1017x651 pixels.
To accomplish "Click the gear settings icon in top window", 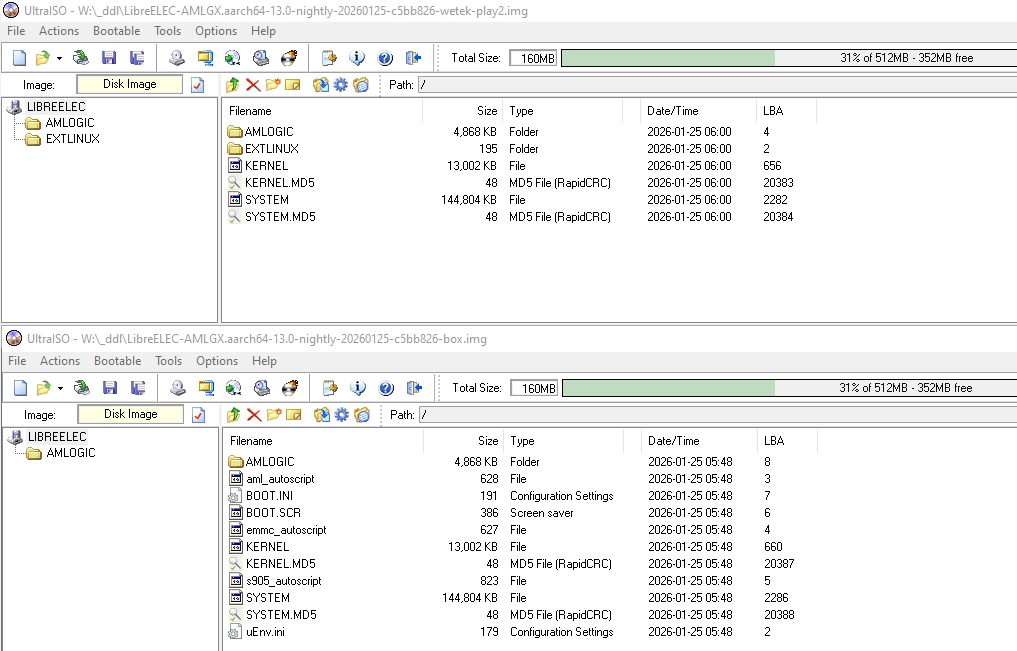I will (x=340, y=85).
